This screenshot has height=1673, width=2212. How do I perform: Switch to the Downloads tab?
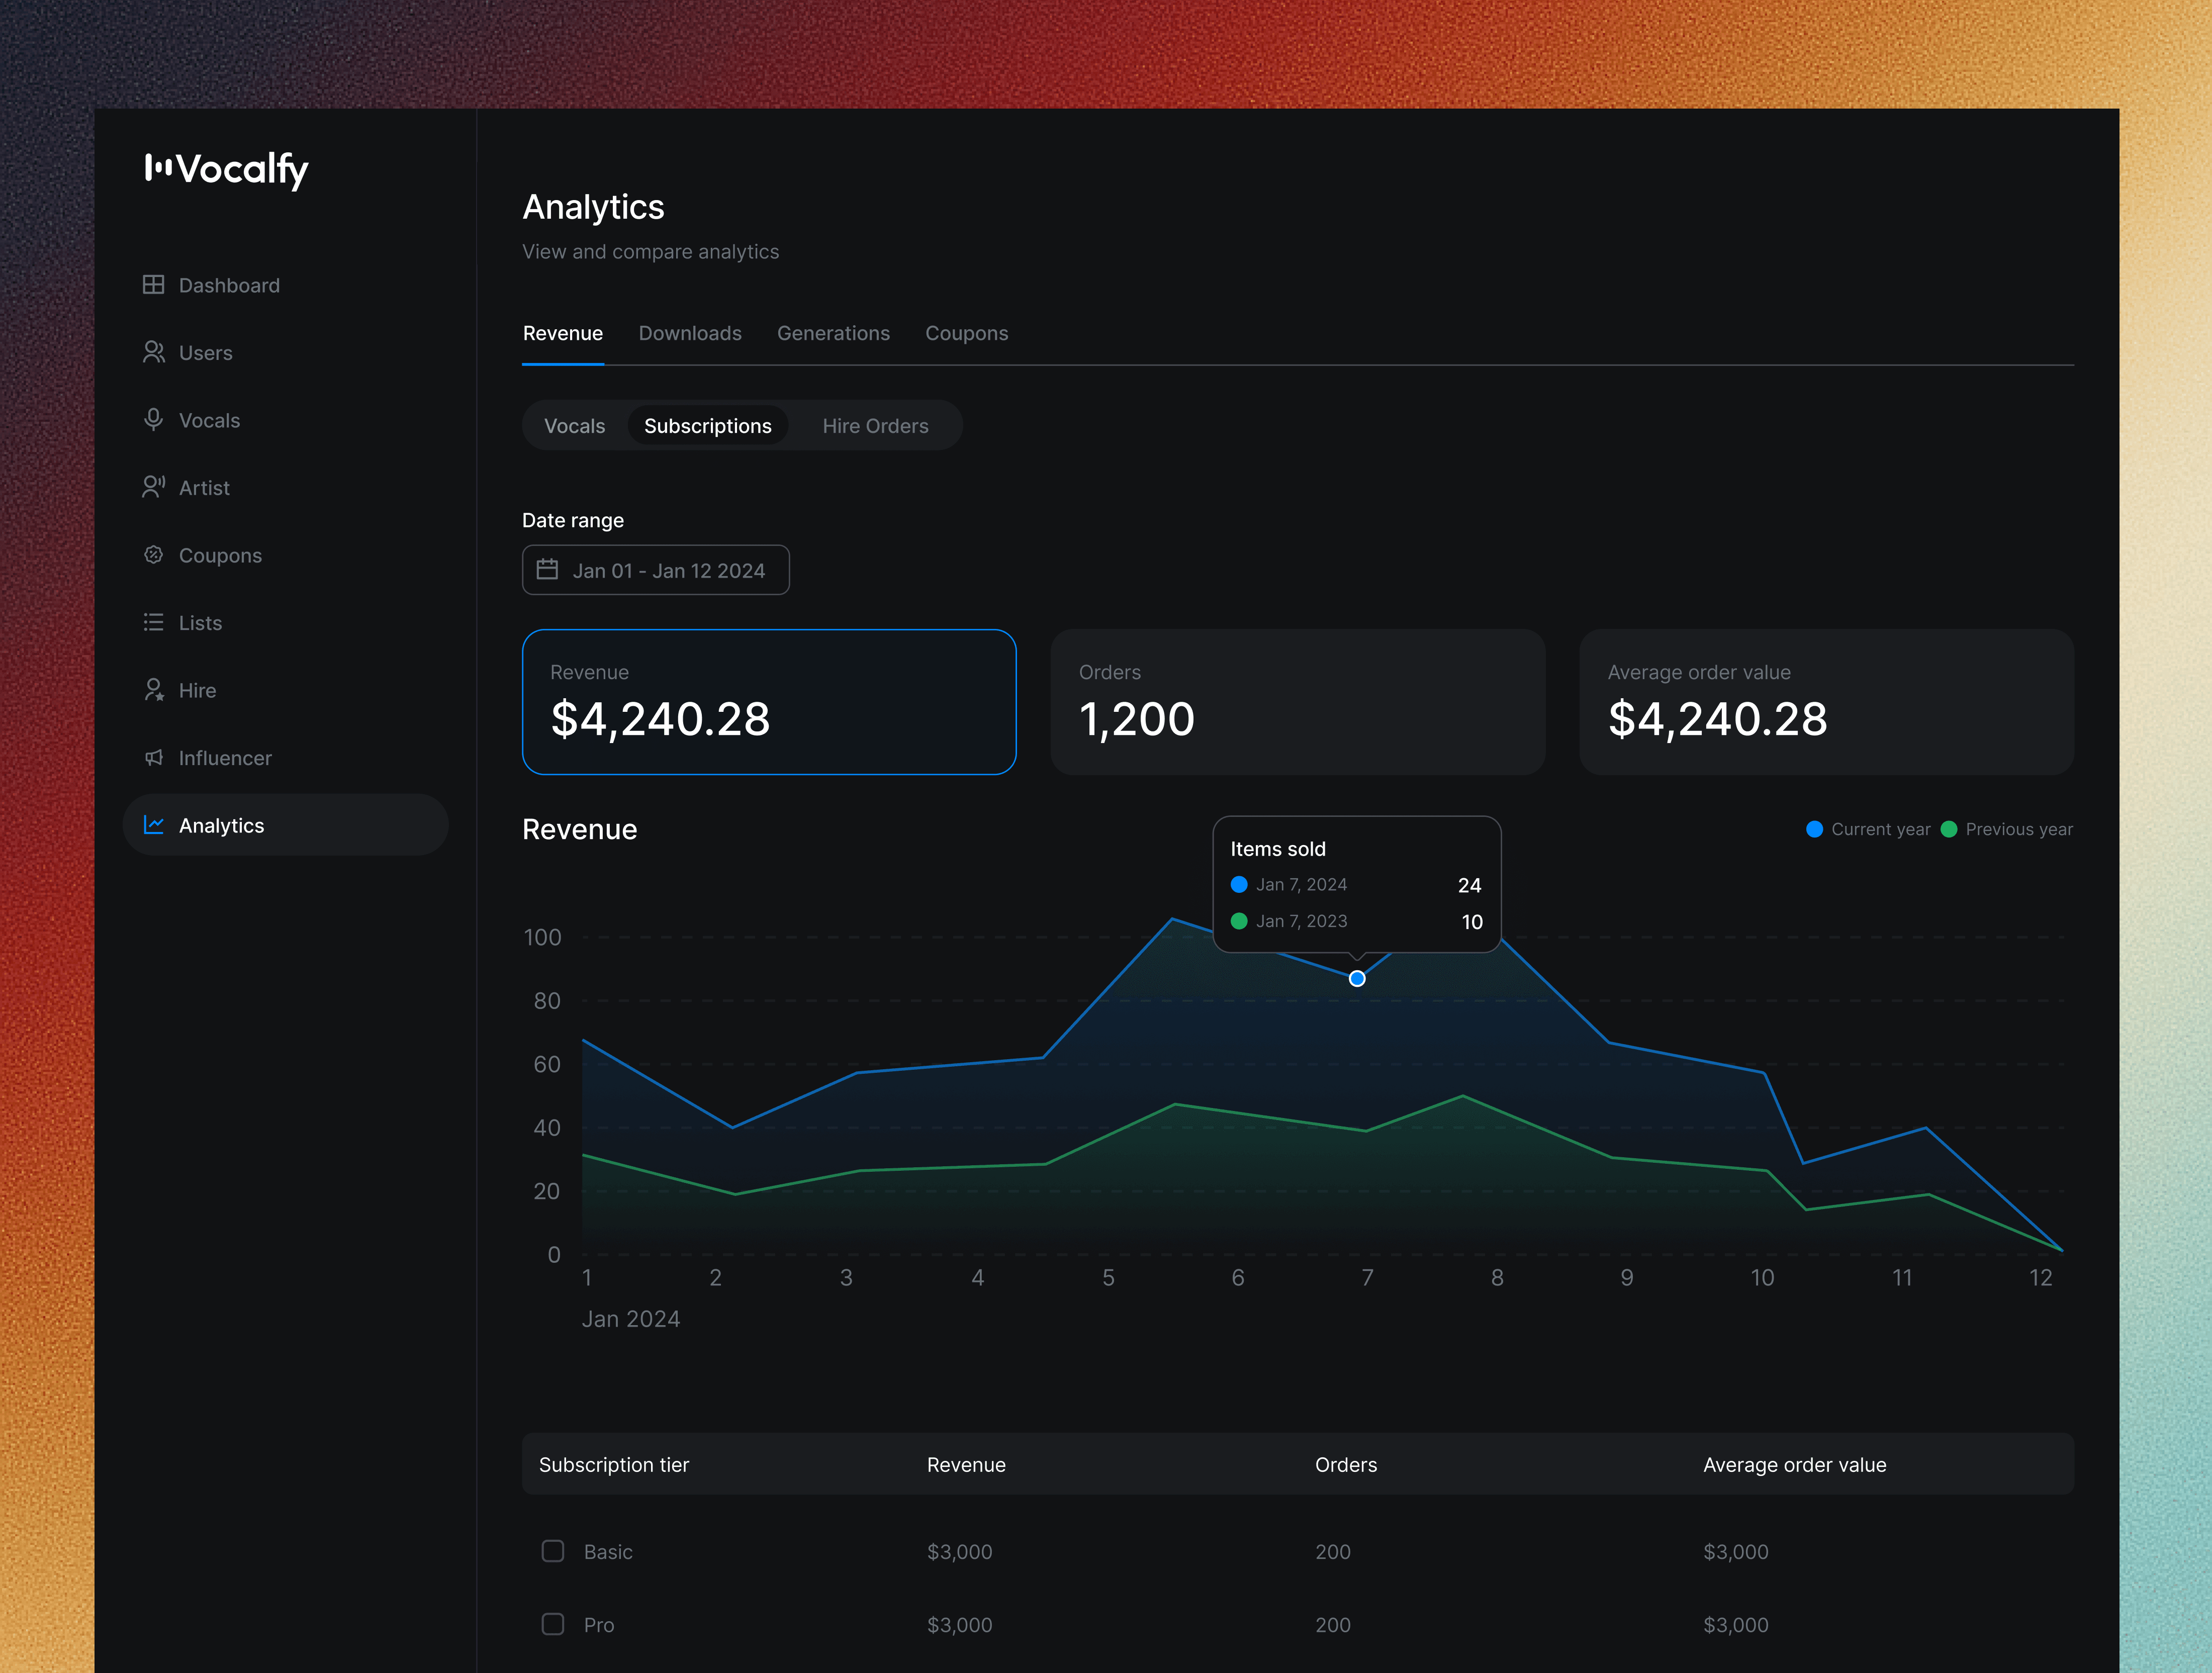pyautogui.click(x=690, y=333)
